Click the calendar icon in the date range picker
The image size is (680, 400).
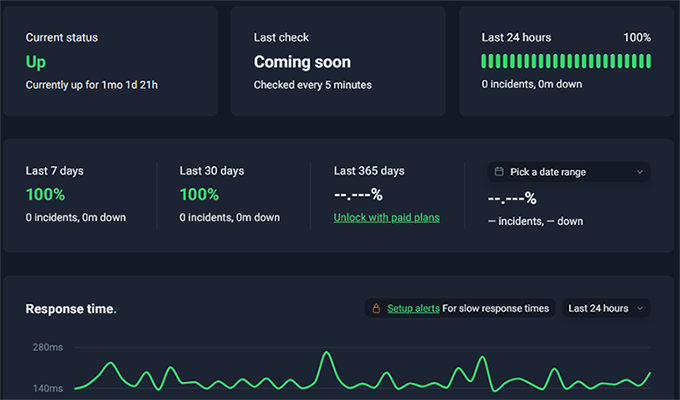click(498, 172)
